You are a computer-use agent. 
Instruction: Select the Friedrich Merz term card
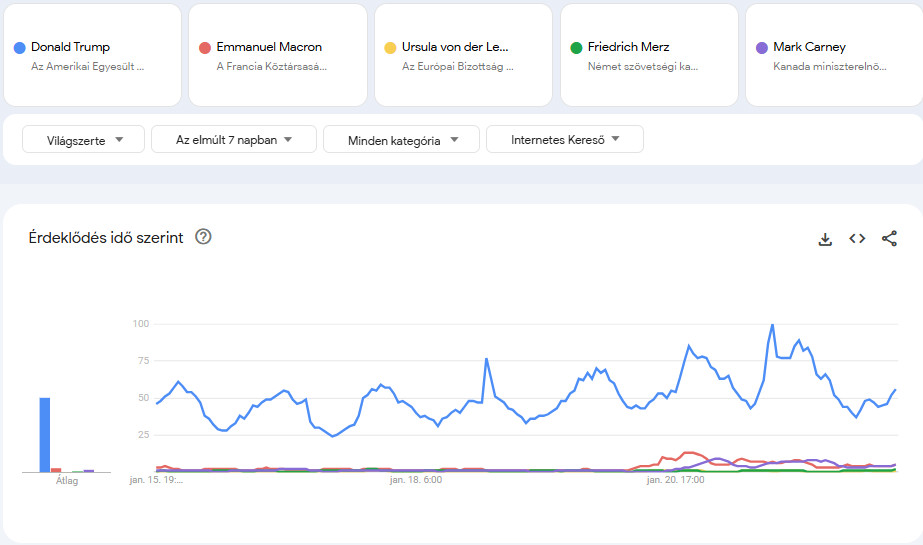coord(649,55)
